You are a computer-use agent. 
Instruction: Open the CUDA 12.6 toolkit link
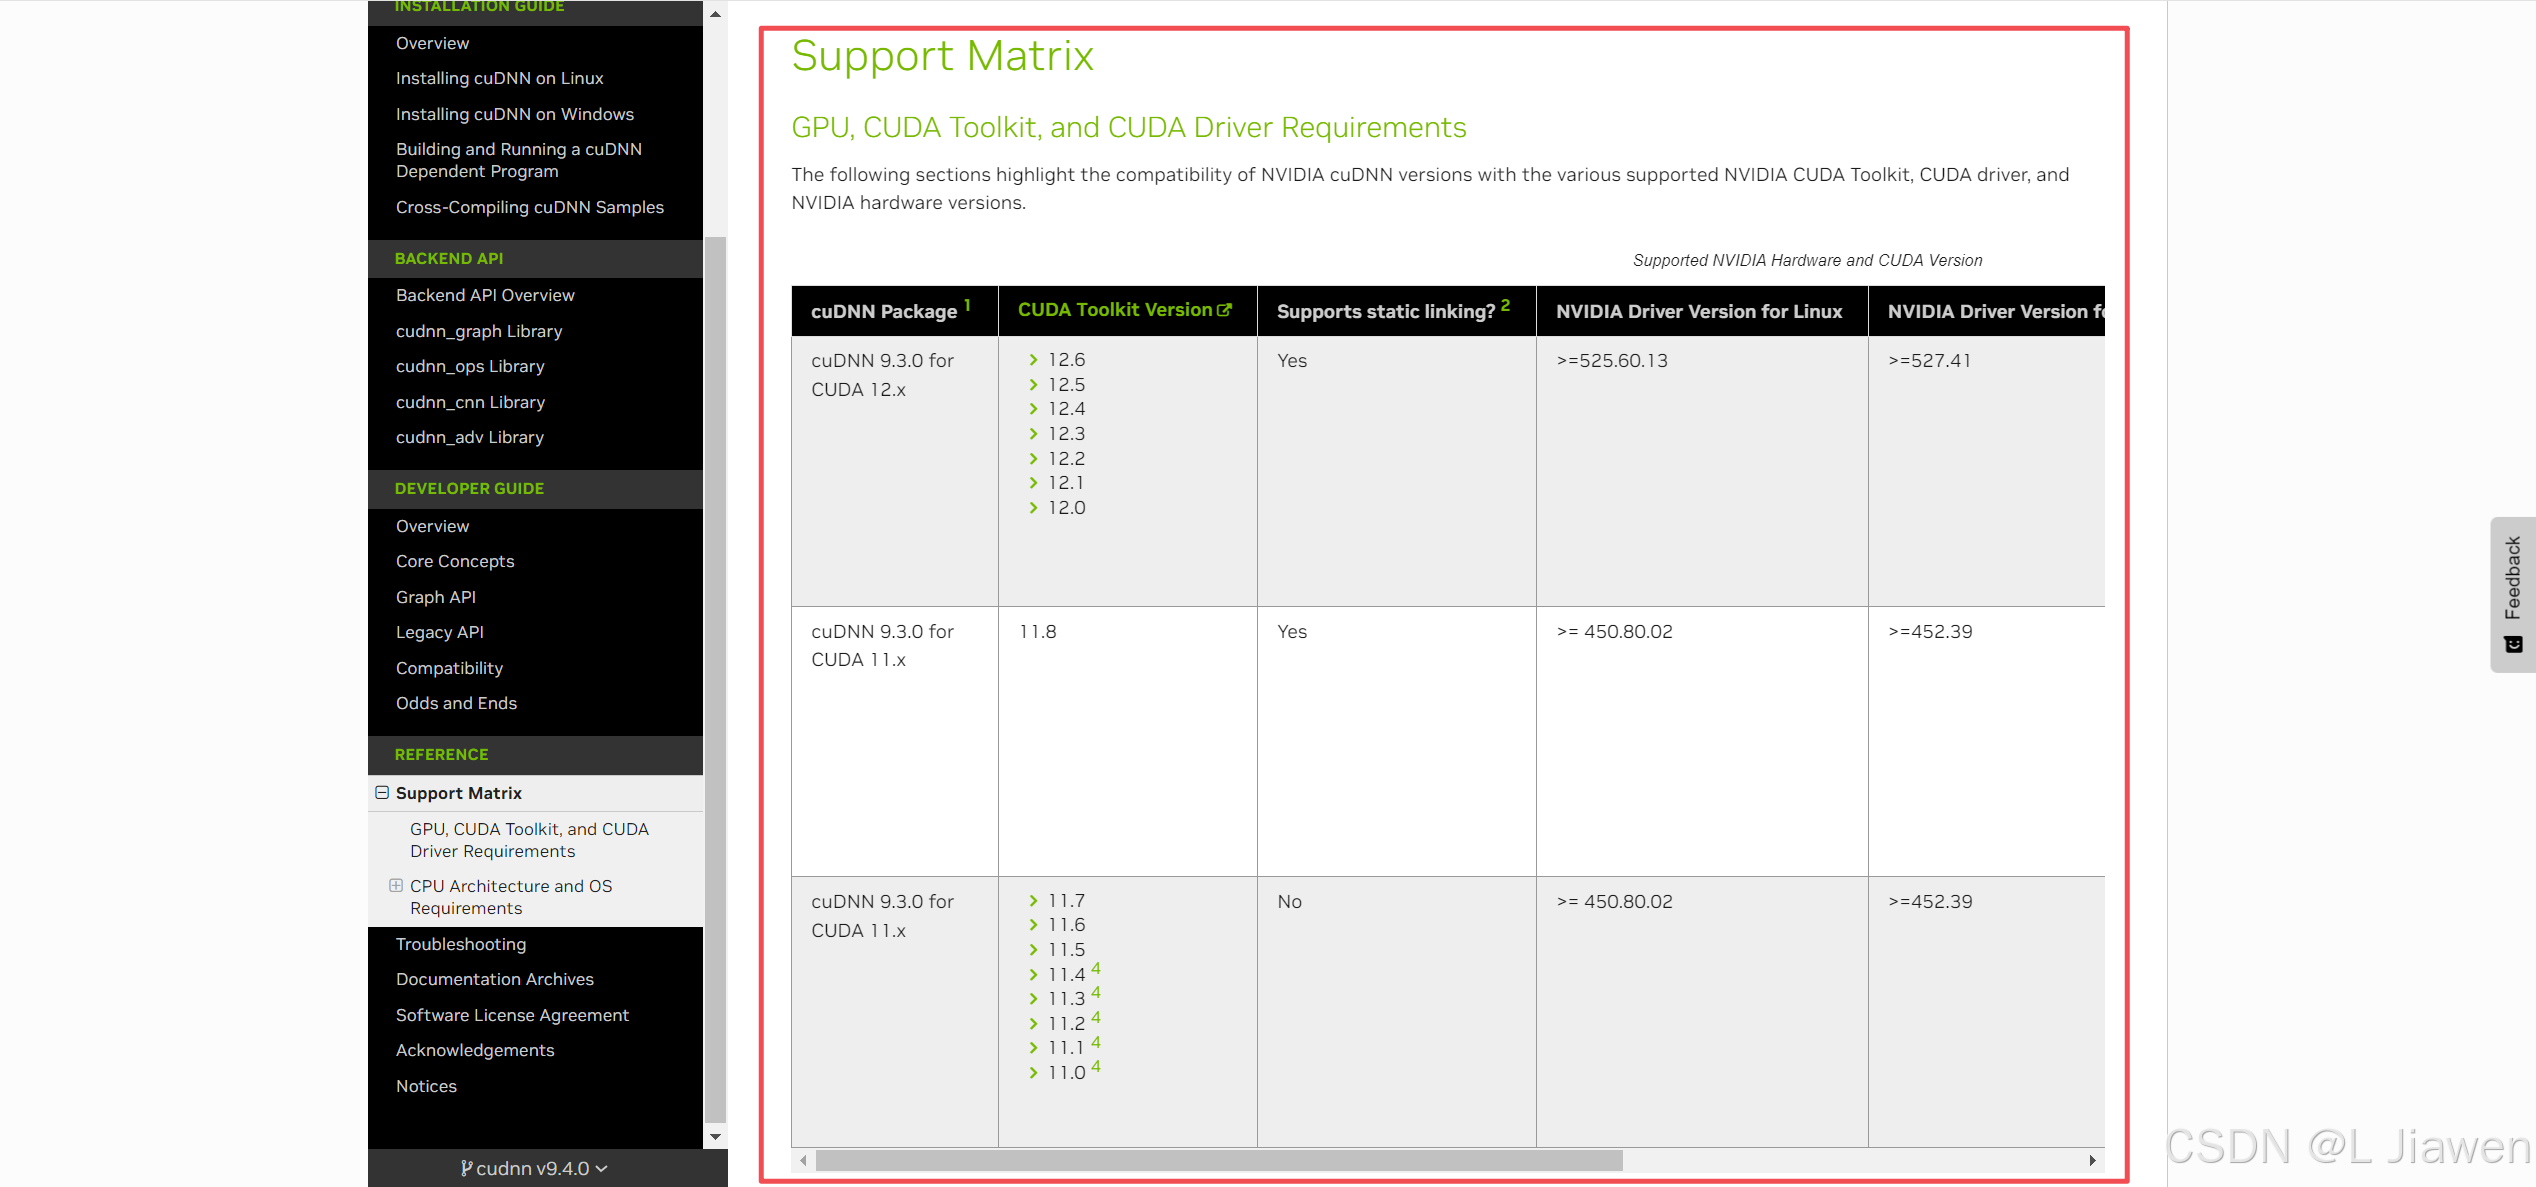pos(1066,359)
